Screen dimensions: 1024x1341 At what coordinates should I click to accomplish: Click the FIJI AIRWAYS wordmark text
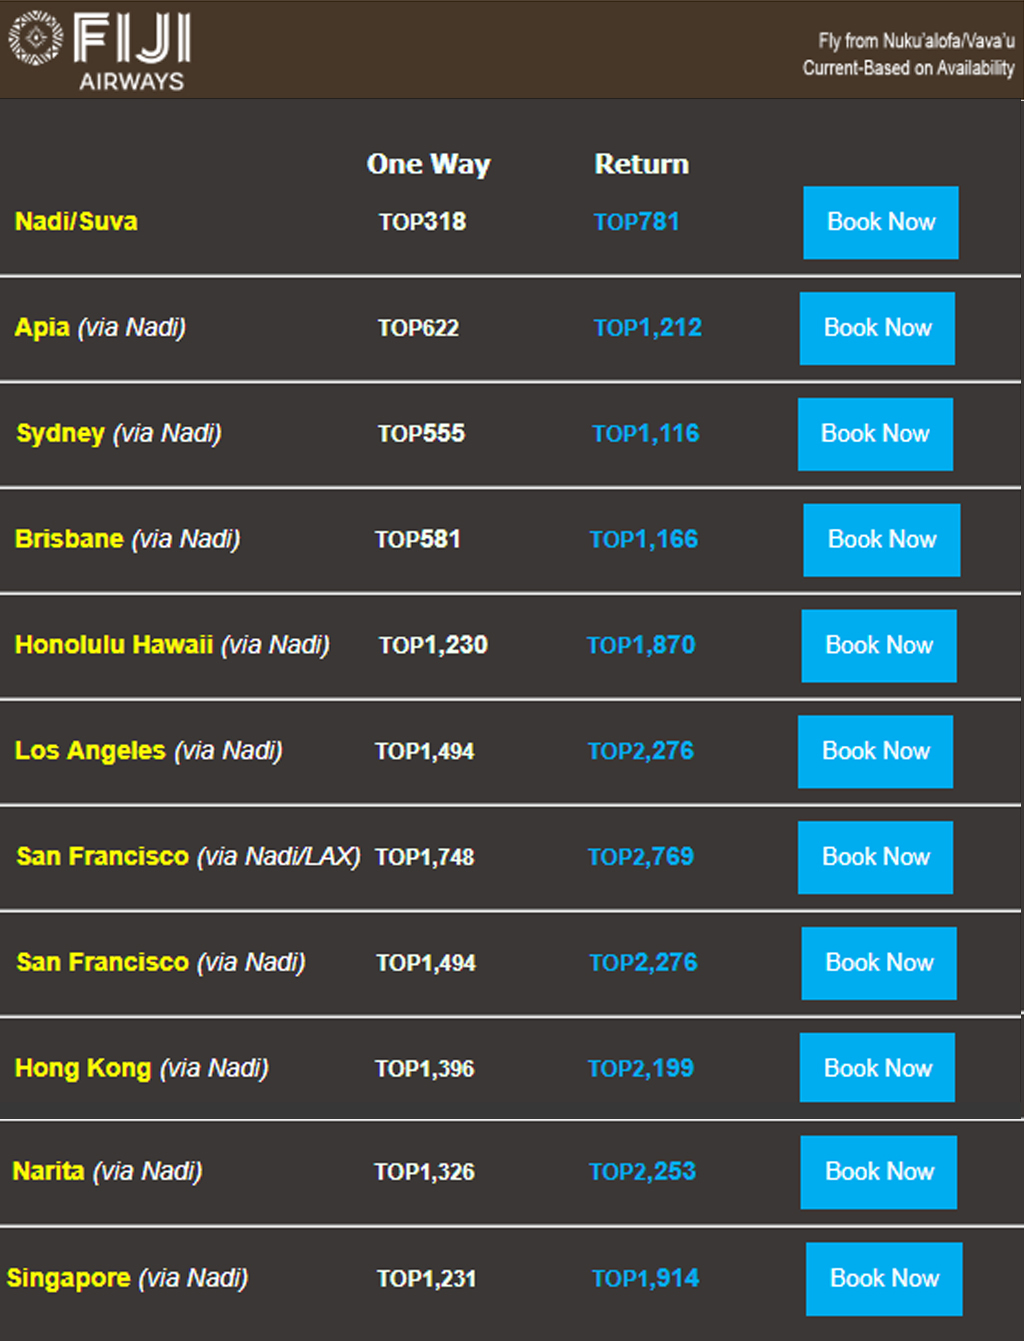click(132, 52)
